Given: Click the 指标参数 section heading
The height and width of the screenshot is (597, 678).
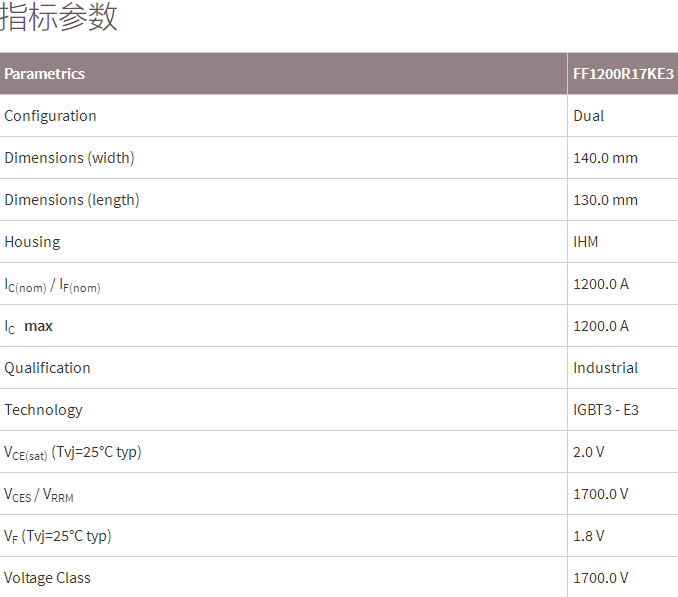Looking at the screenshot, I should (59, 18).
